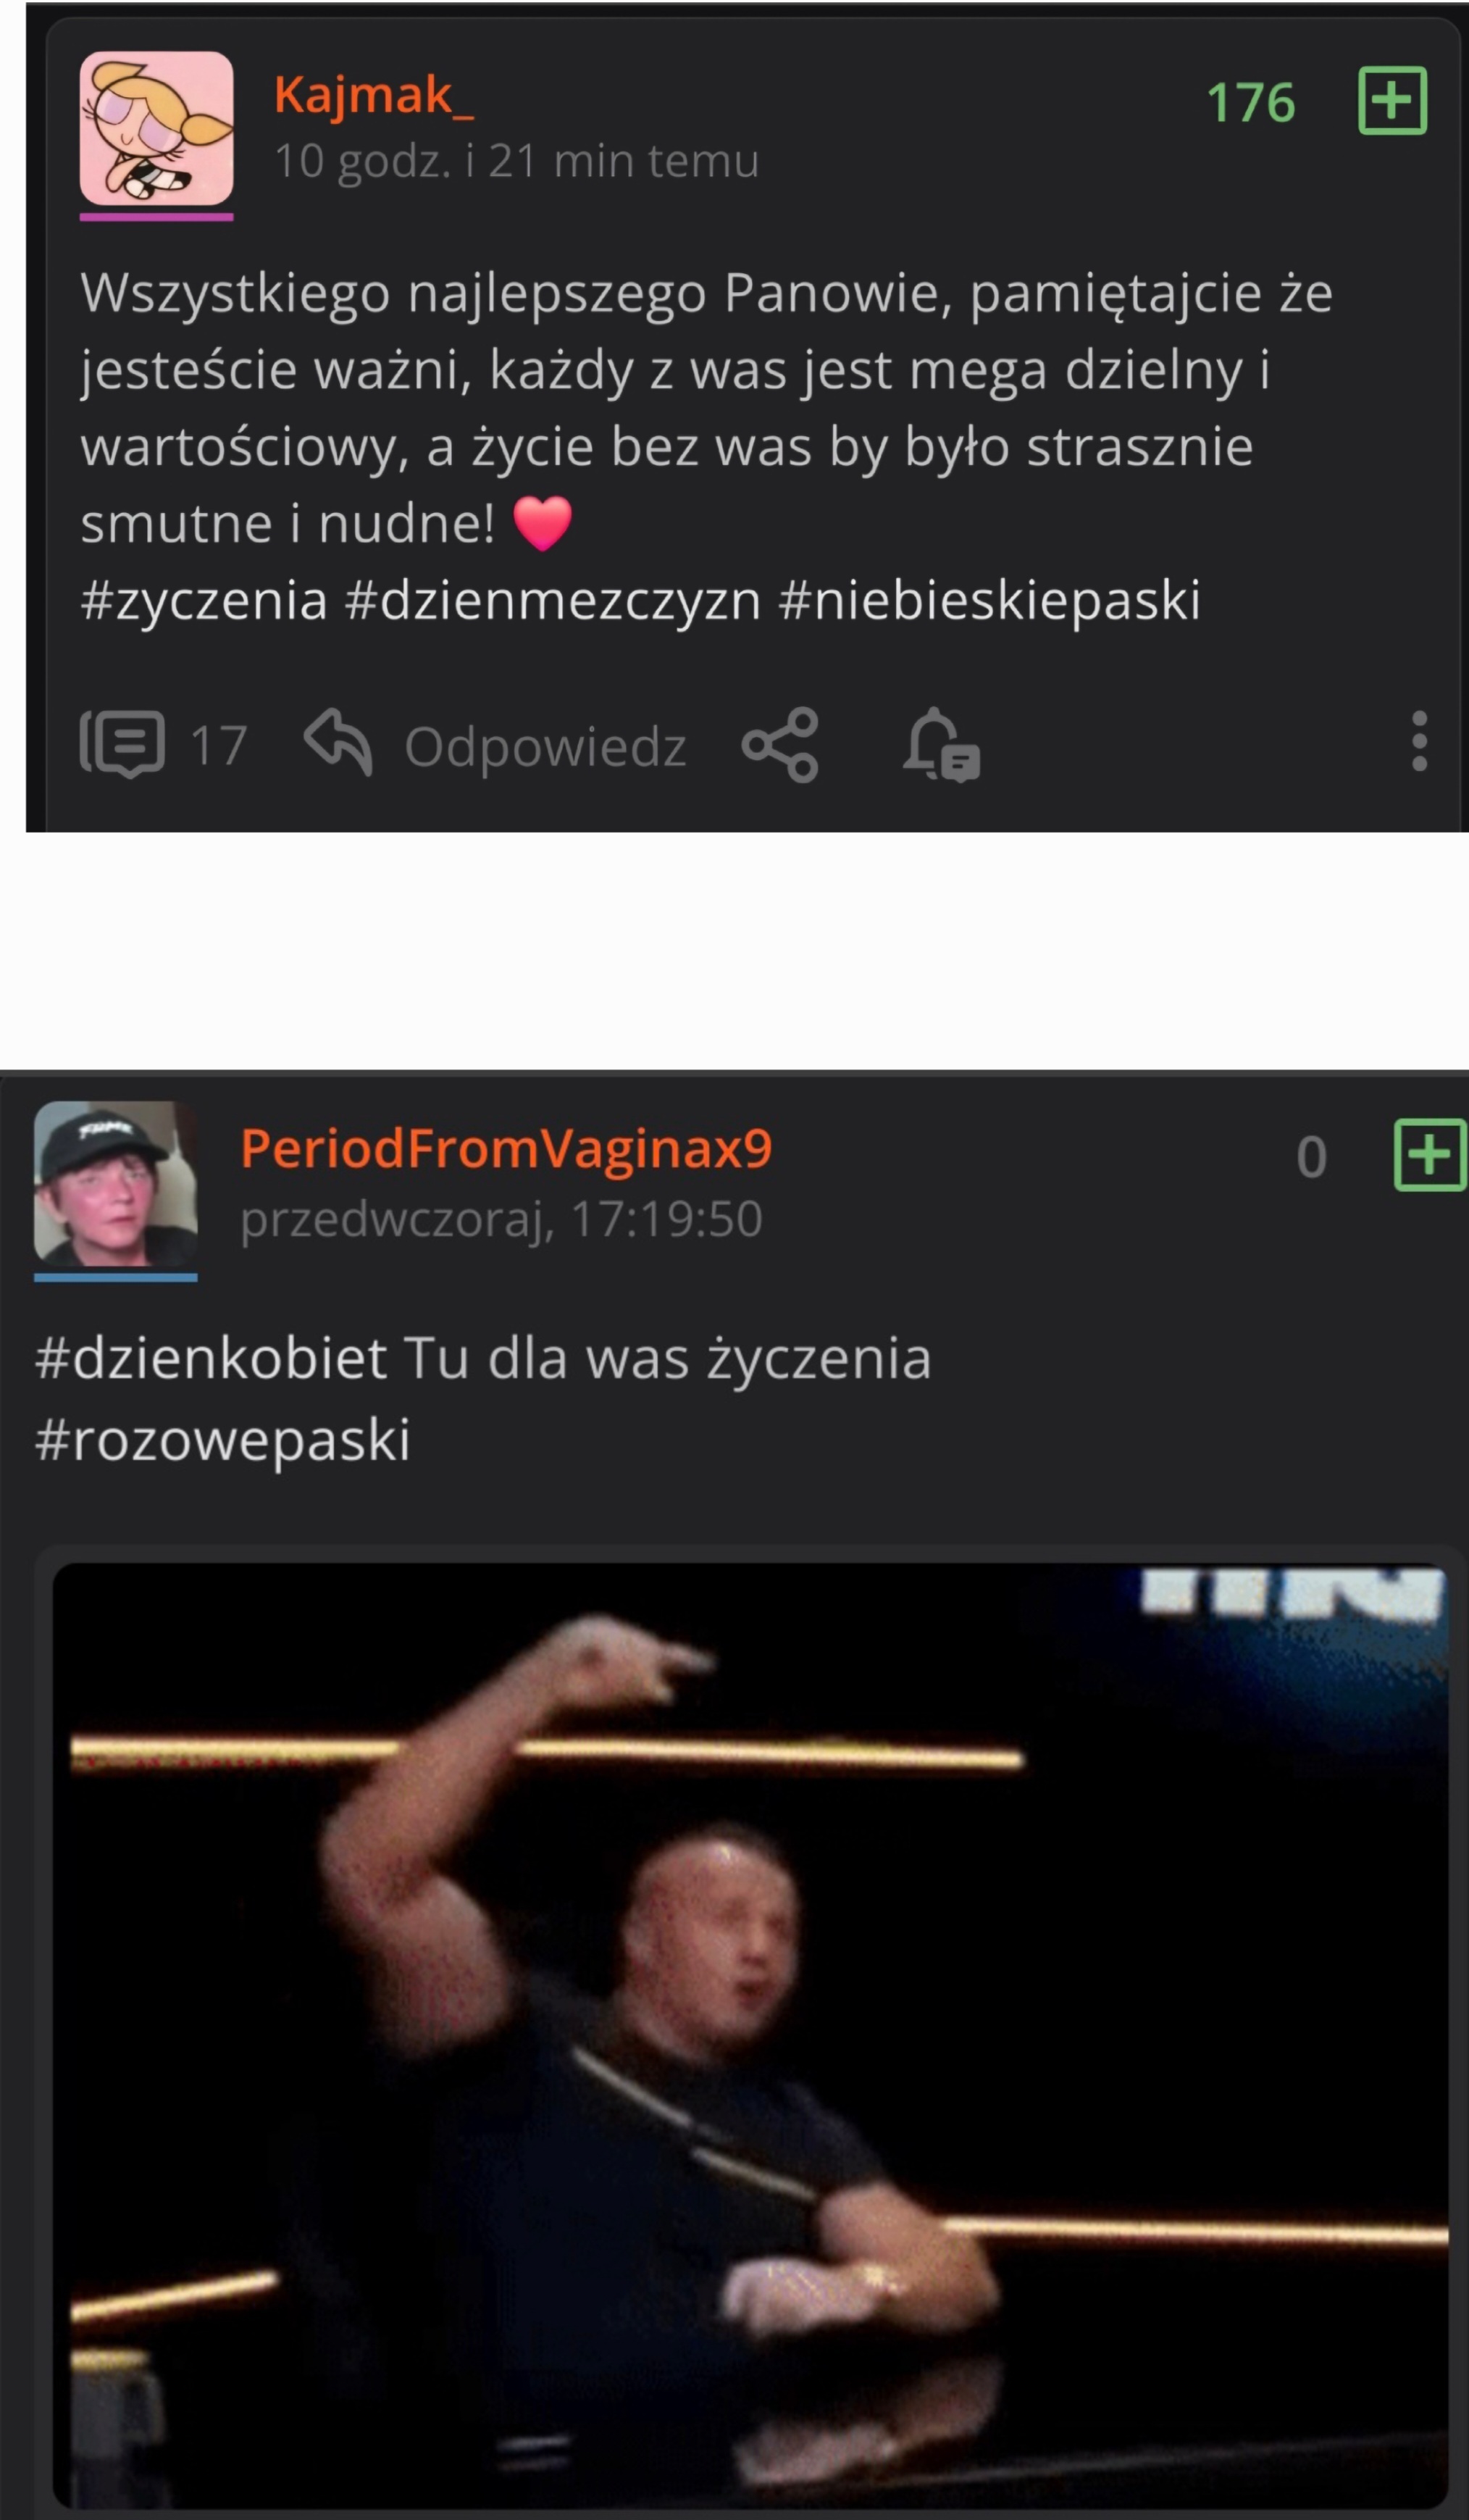This screenshot has width=1469, height=2520.
Task: Play the embedded GIF of the man
Action: pos(750,2034)
